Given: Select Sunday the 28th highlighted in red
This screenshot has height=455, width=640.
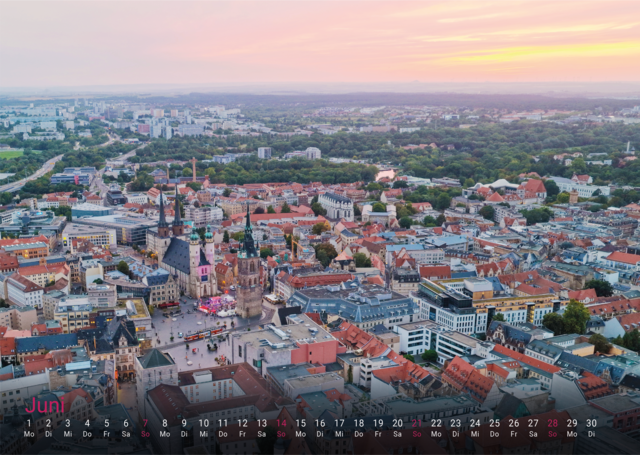Looking at the screenshot, I should (552, 423).
